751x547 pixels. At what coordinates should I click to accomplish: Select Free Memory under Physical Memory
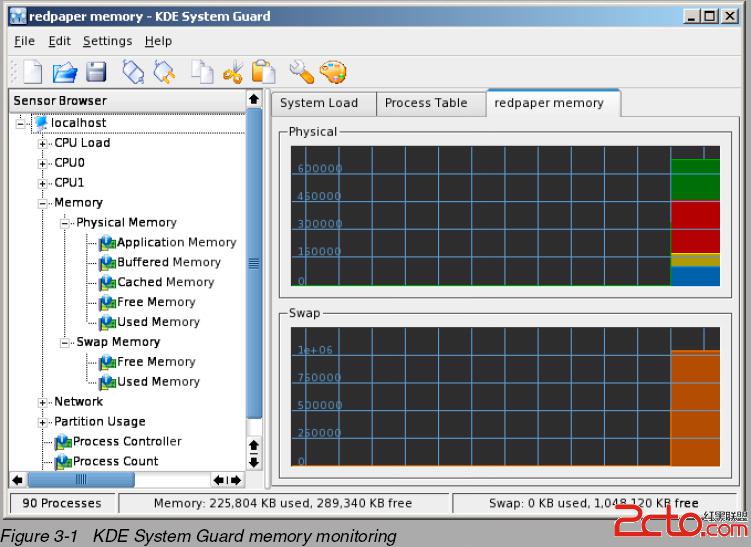coord(156,302)
